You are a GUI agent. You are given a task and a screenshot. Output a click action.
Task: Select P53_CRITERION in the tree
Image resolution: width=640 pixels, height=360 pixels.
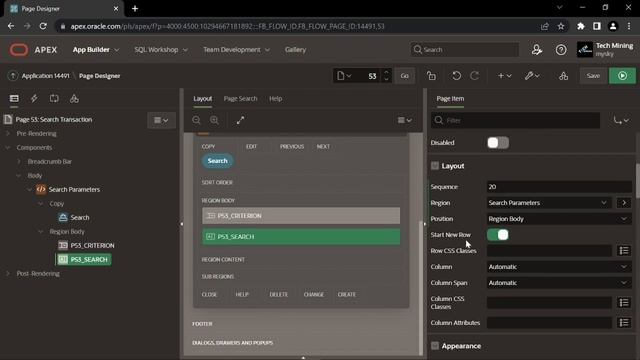pyautogui.click(x=92, y=245)
